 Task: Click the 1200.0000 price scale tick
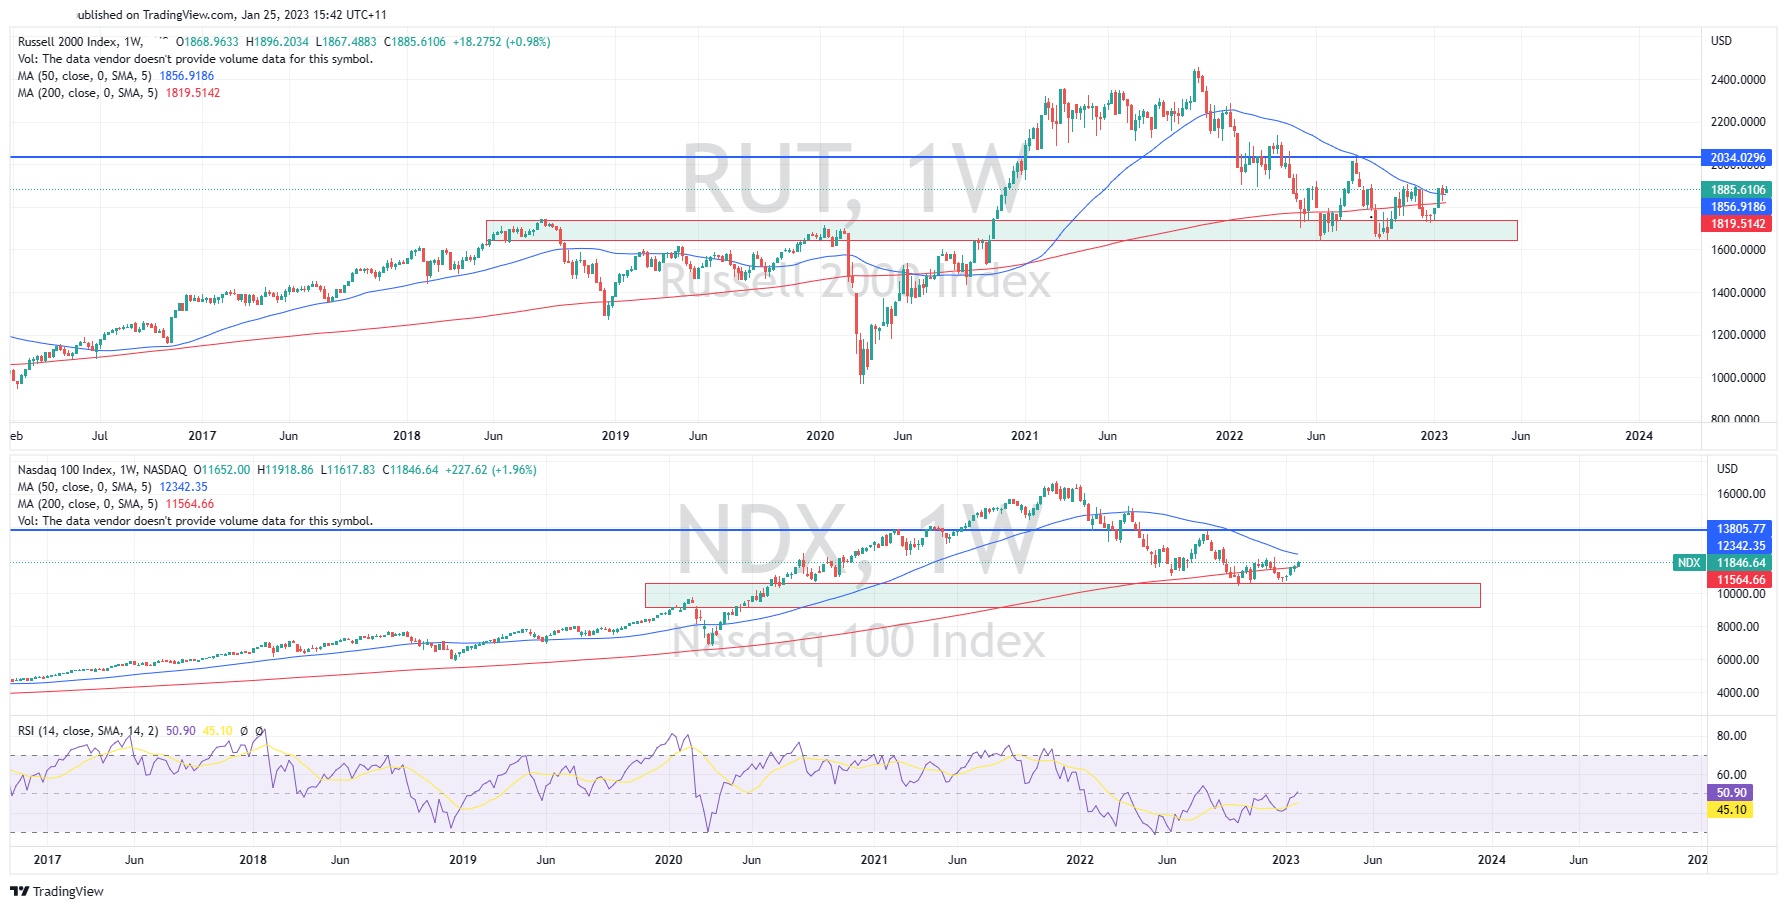point(1738,335)
